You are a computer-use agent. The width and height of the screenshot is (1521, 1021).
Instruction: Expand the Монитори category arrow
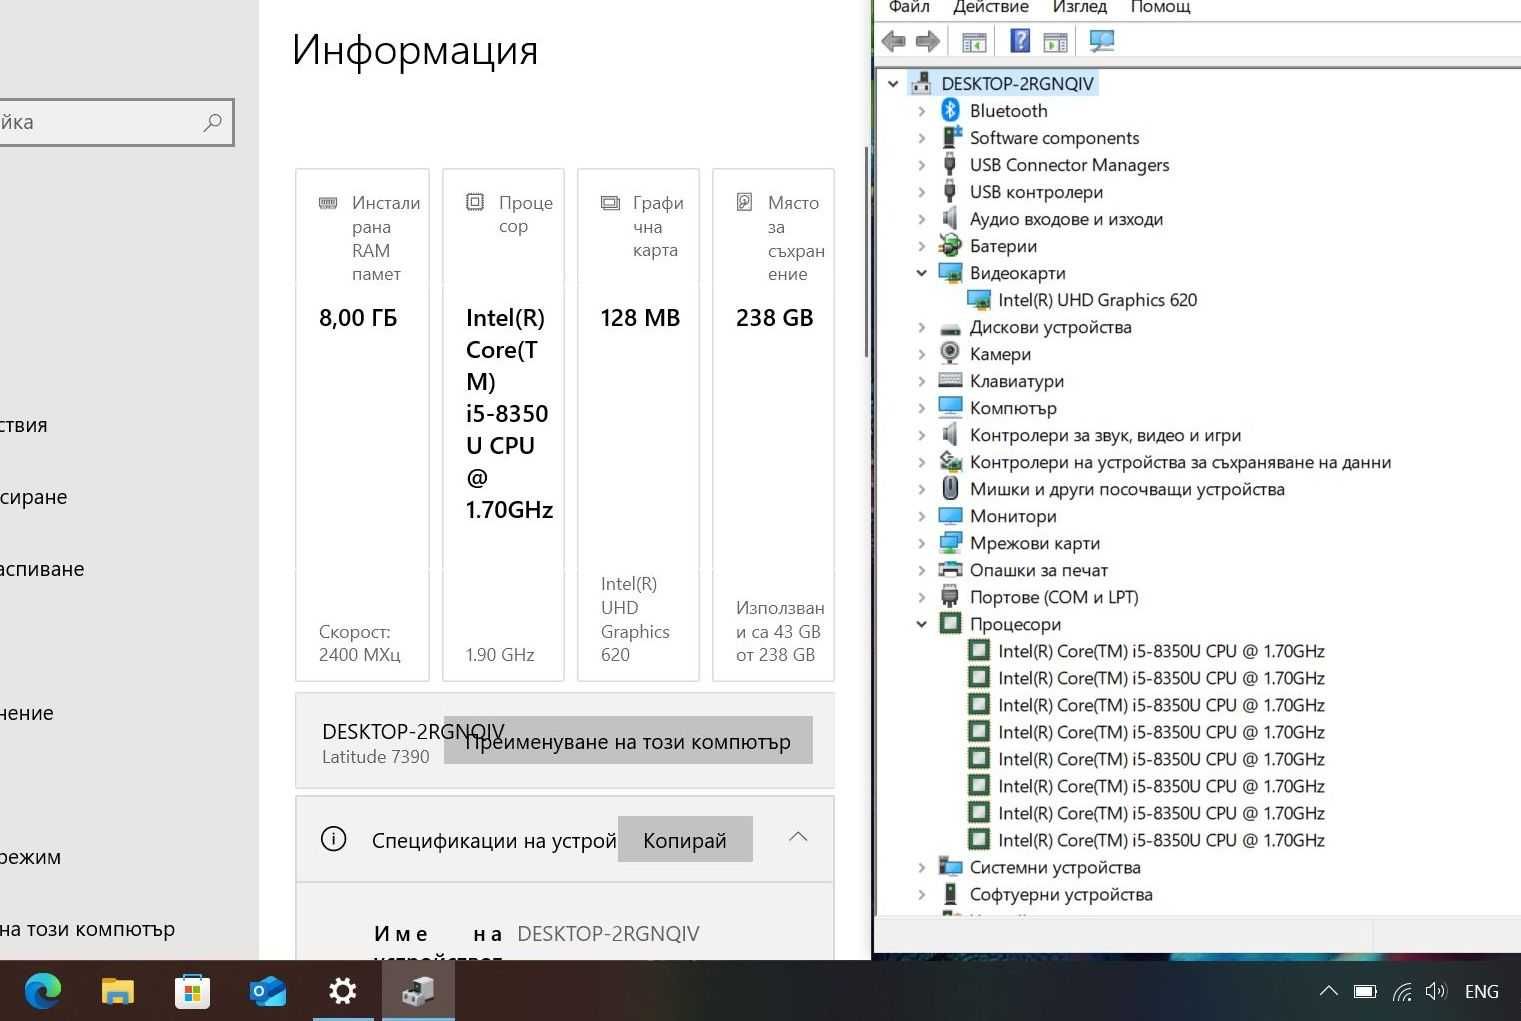point(922,516)
